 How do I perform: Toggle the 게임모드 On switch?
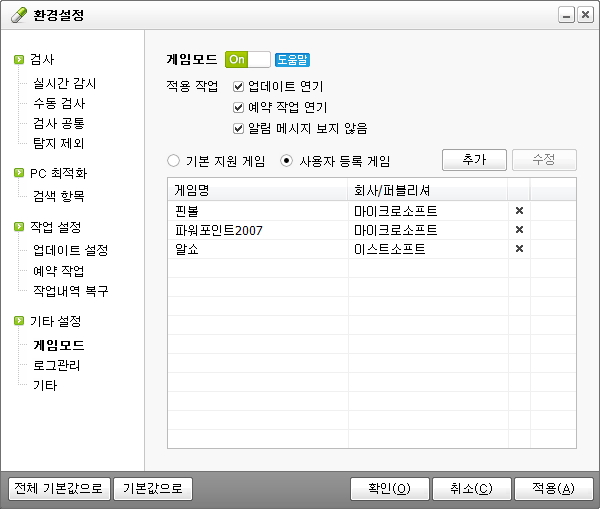[248, 60]
